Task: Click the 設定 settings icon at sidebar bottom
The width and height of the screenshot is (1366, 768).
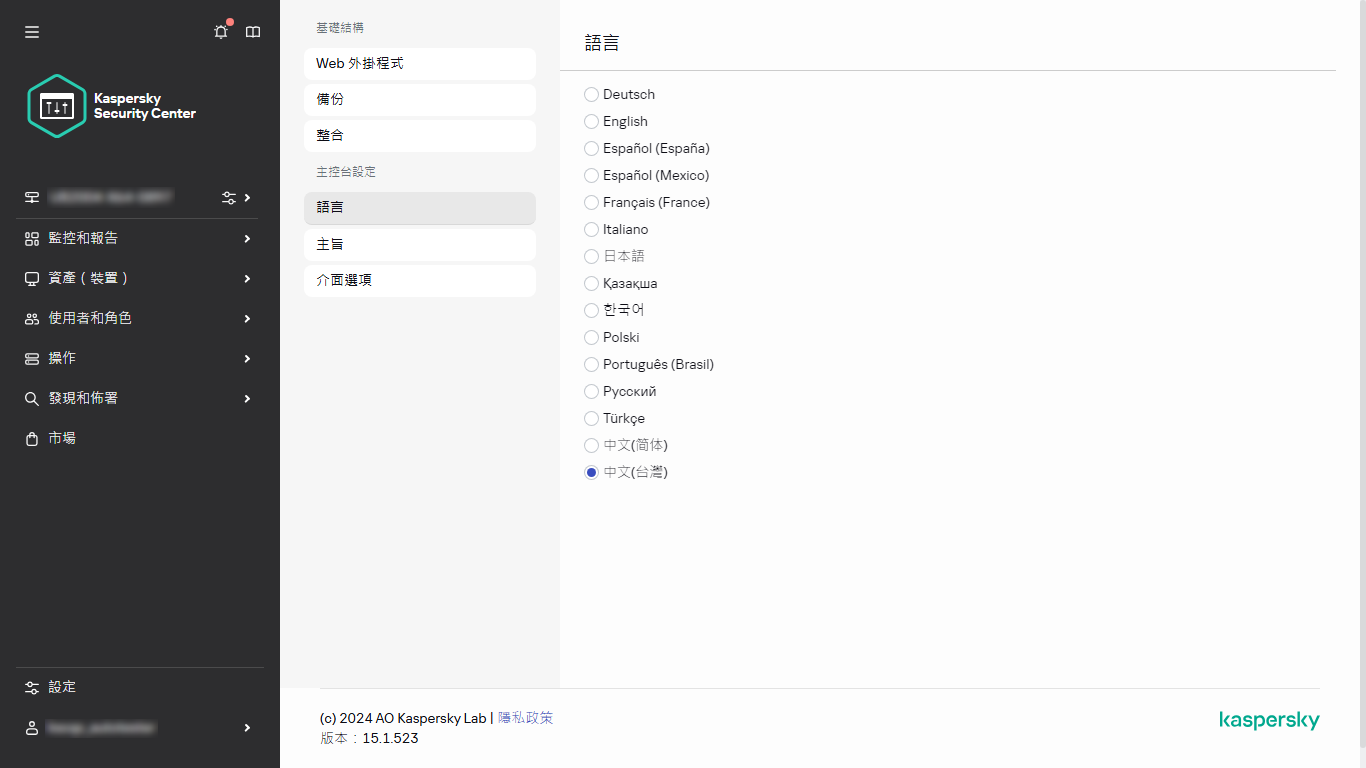Action: point(32,687)
